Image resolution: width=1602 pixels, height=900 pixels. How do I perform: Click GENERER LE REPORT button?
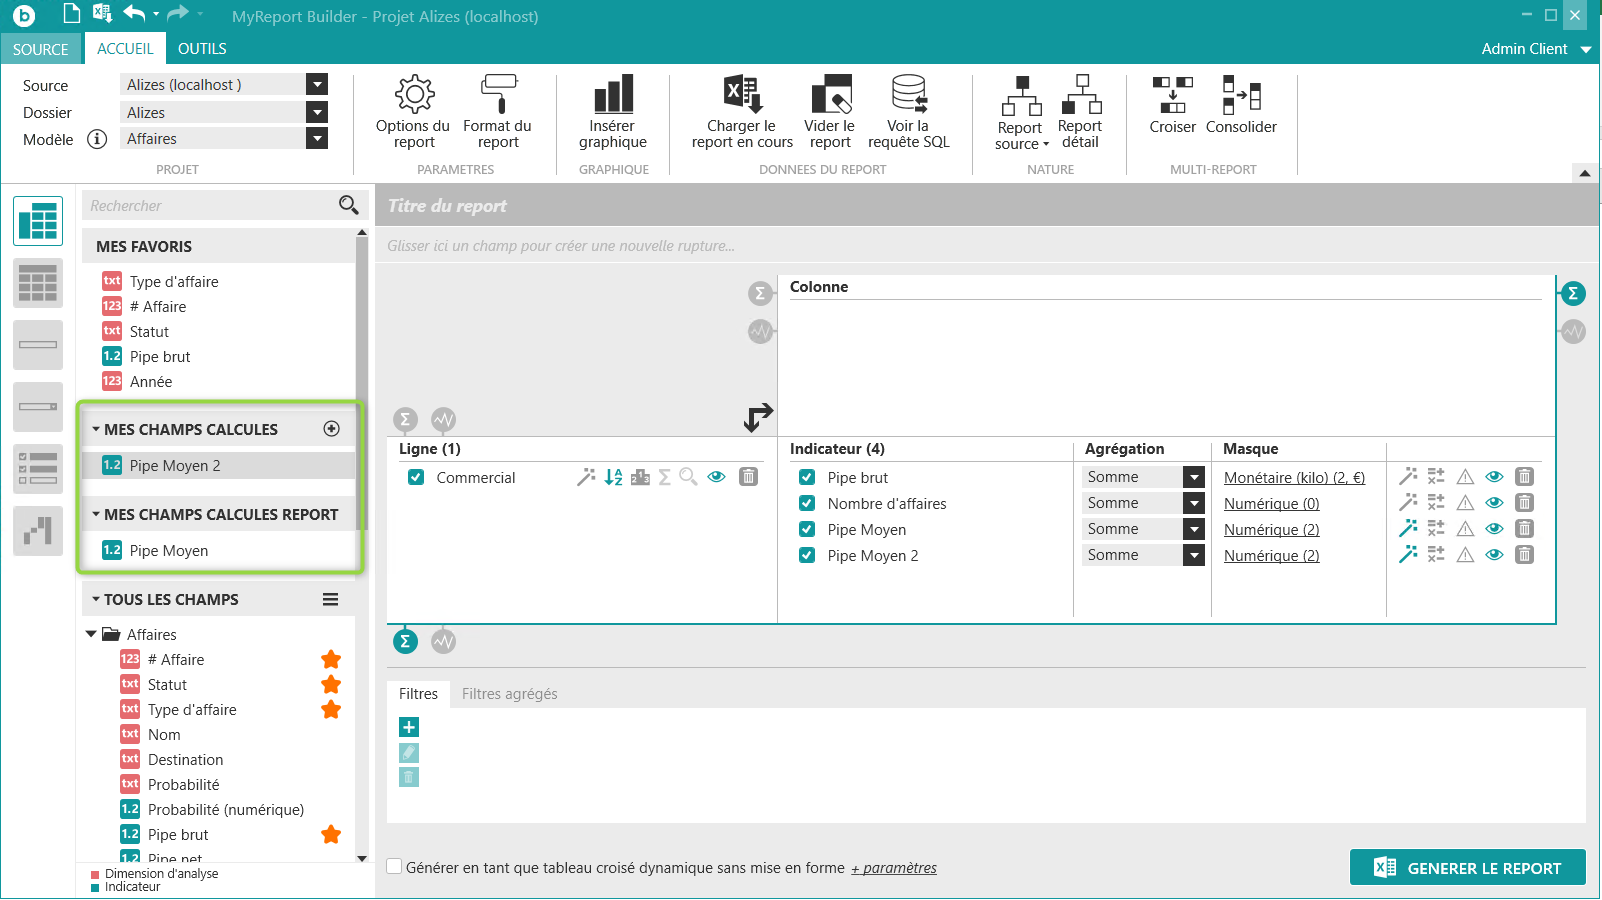click(x=1467, y=868)
